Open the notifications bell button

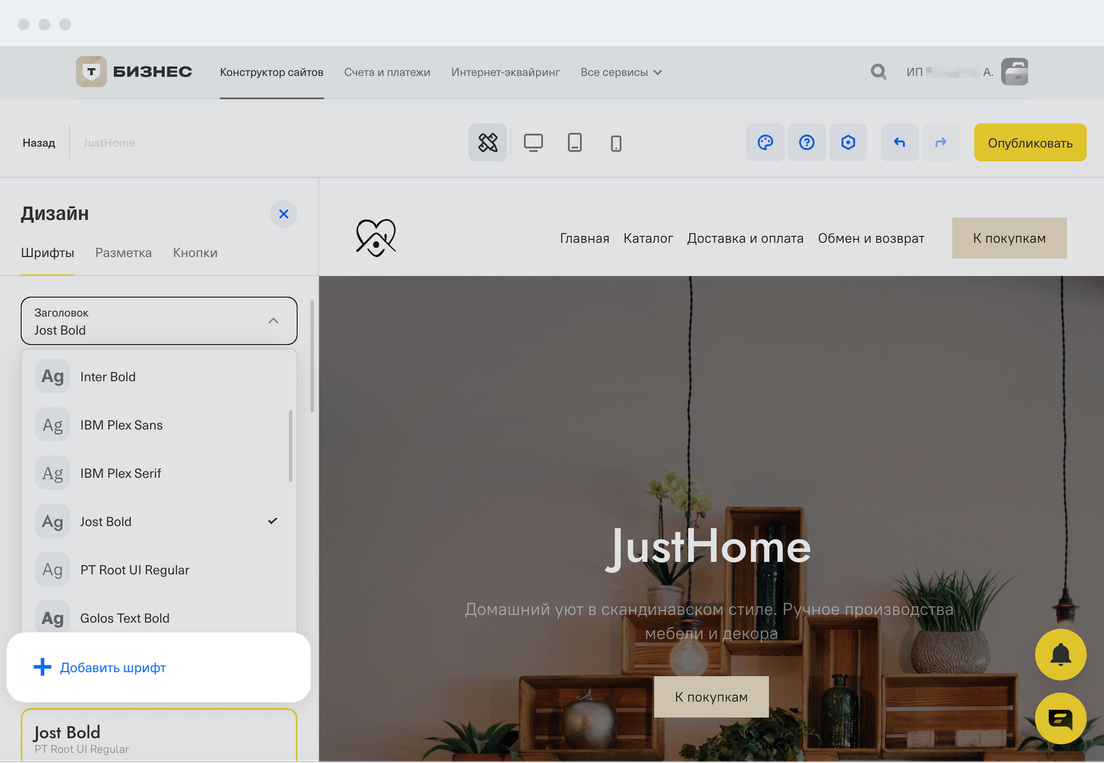(x=1060, y=655)
